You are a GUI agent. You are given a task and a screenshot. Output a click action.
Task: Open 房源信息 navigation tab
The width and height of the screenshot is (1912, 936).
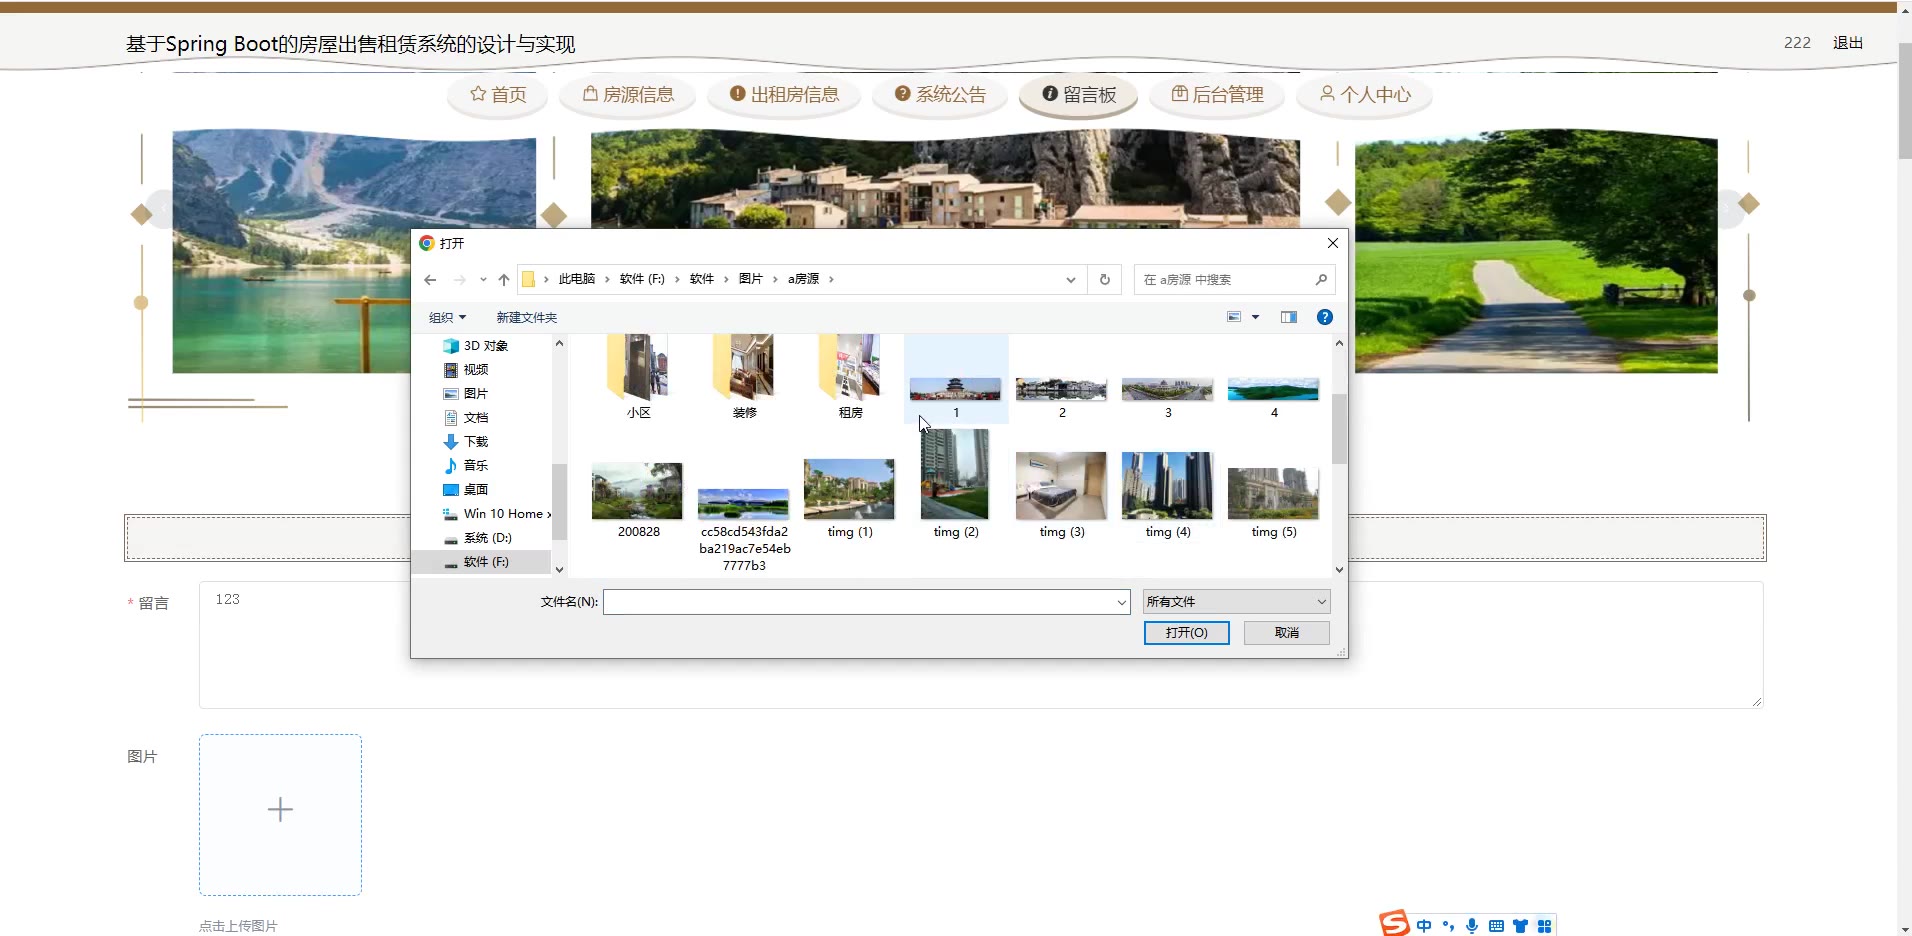628,95
